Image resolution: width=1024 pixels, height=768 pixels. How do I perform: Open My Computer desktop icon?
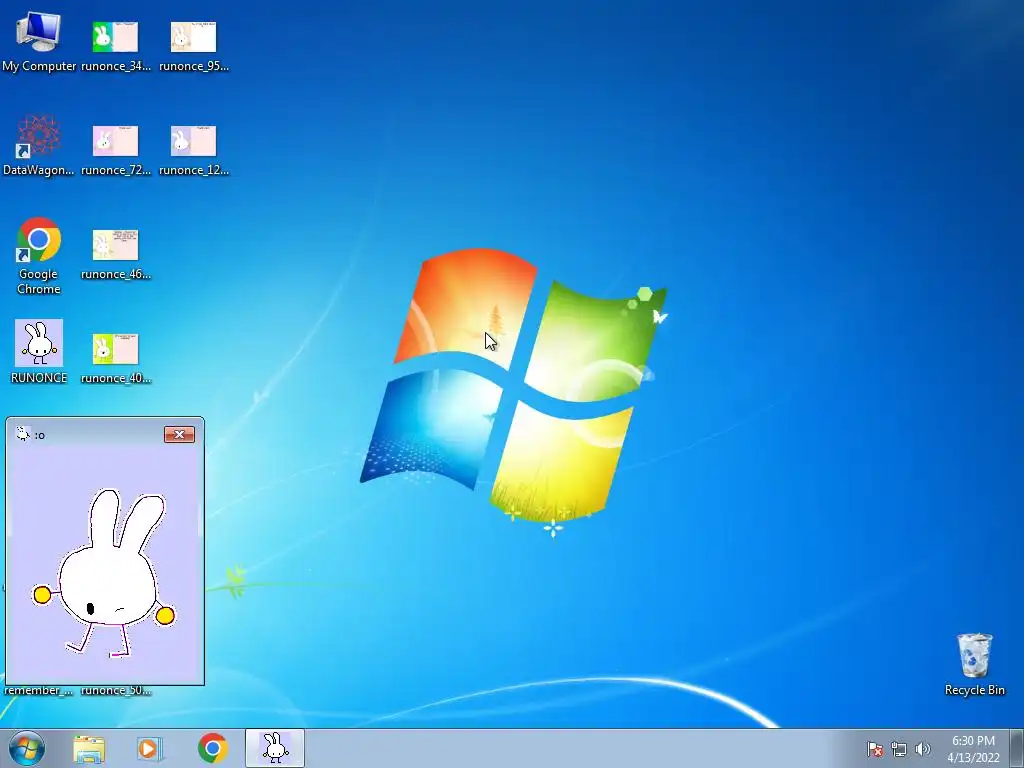(x=39, y=42)
